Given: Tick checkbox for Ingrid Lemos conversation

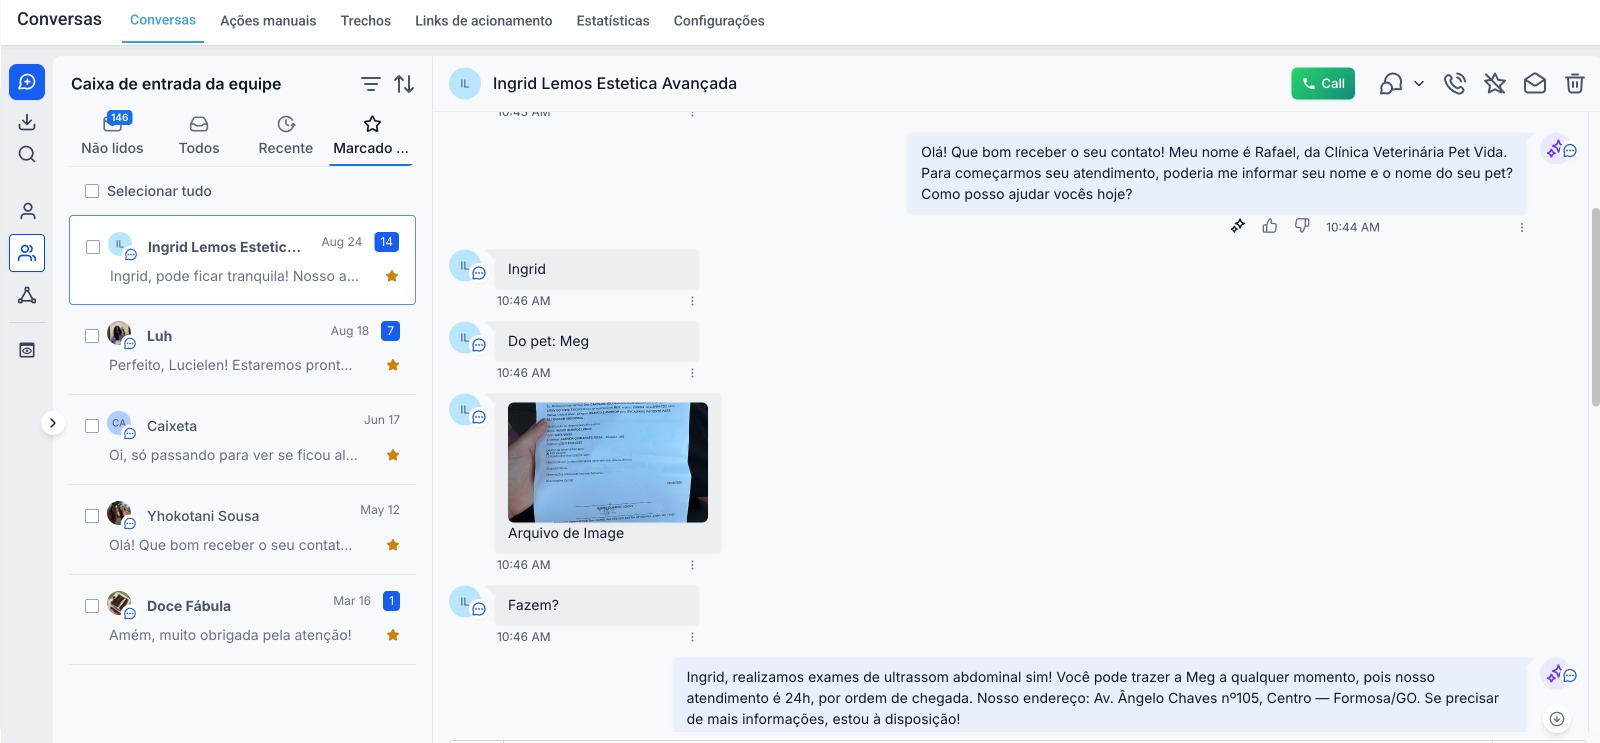Looking at the screenshot, I should tap(93, 246).
